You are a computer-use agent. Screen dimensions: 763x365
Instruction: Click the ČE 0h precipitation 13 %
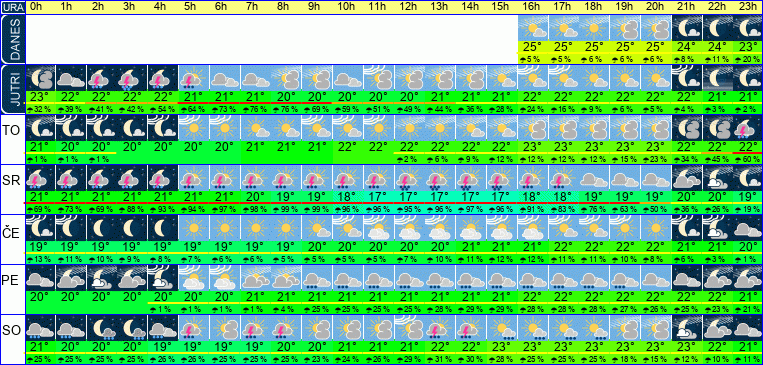pos(40,260)
